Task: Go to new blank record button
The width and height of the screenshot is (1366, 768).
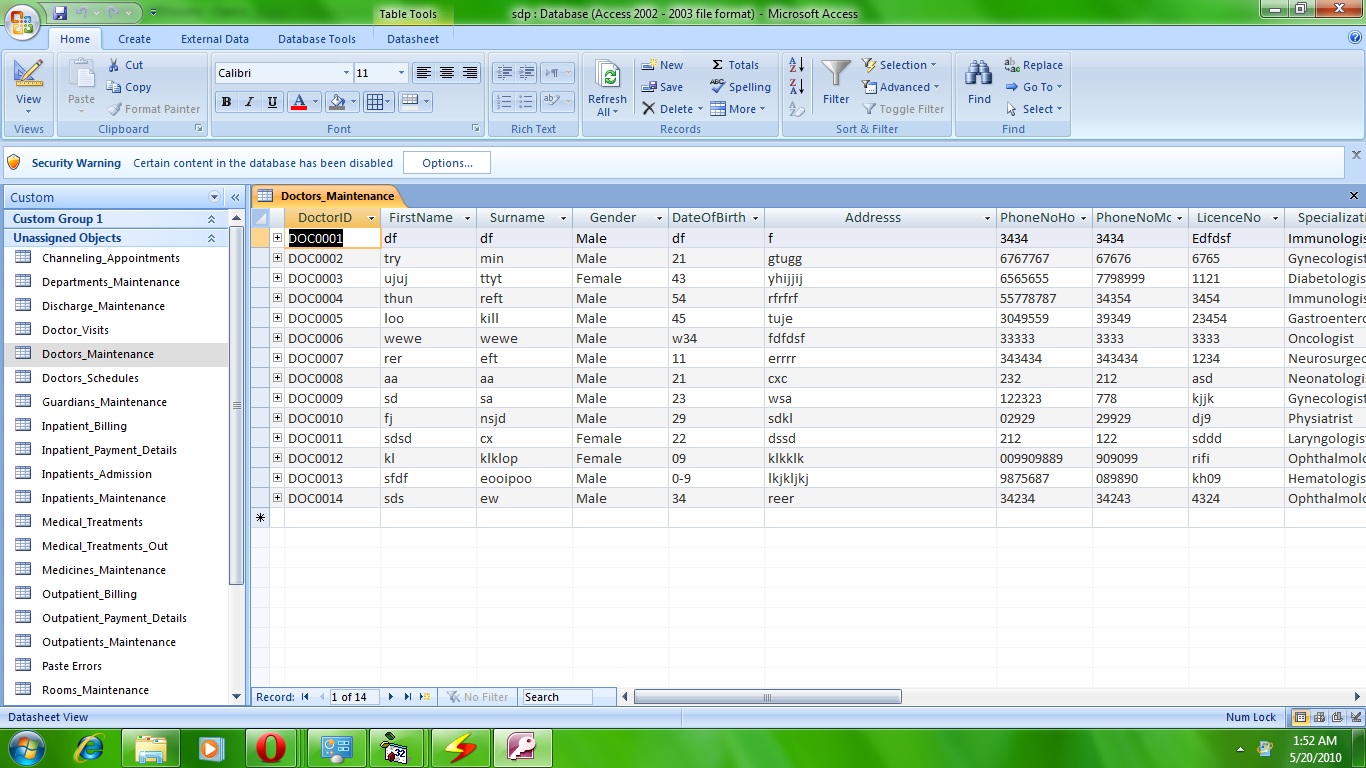Action: click(x=425, y=697)
